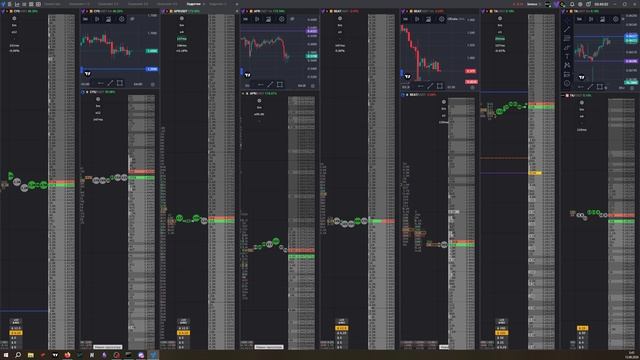The width and height of the screenshot is (640, 360).
Task: Select text tool in TA chart sidebar
Action: pos(567,56)
